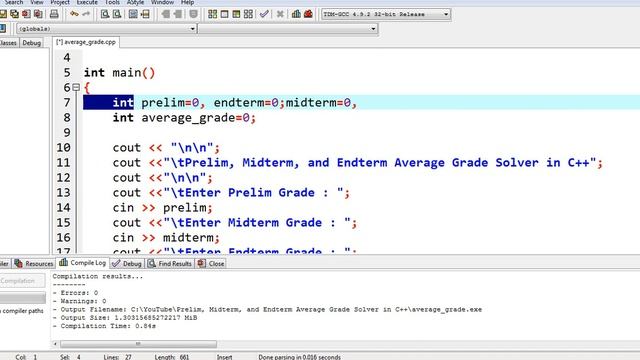This screenshot has height=360, width=640.
Task: Click 'average_grade=0;' on line 8
Action: (x=199, y=118)
